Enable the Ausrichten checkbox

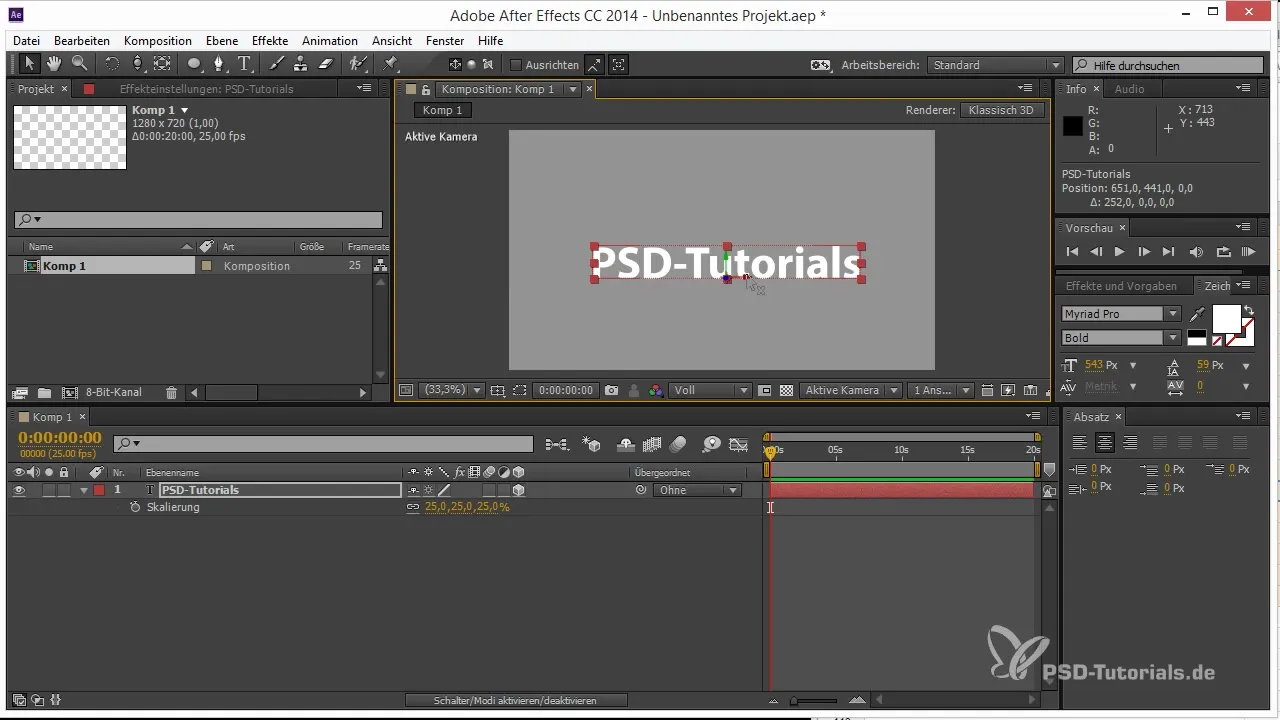(516, 65)
